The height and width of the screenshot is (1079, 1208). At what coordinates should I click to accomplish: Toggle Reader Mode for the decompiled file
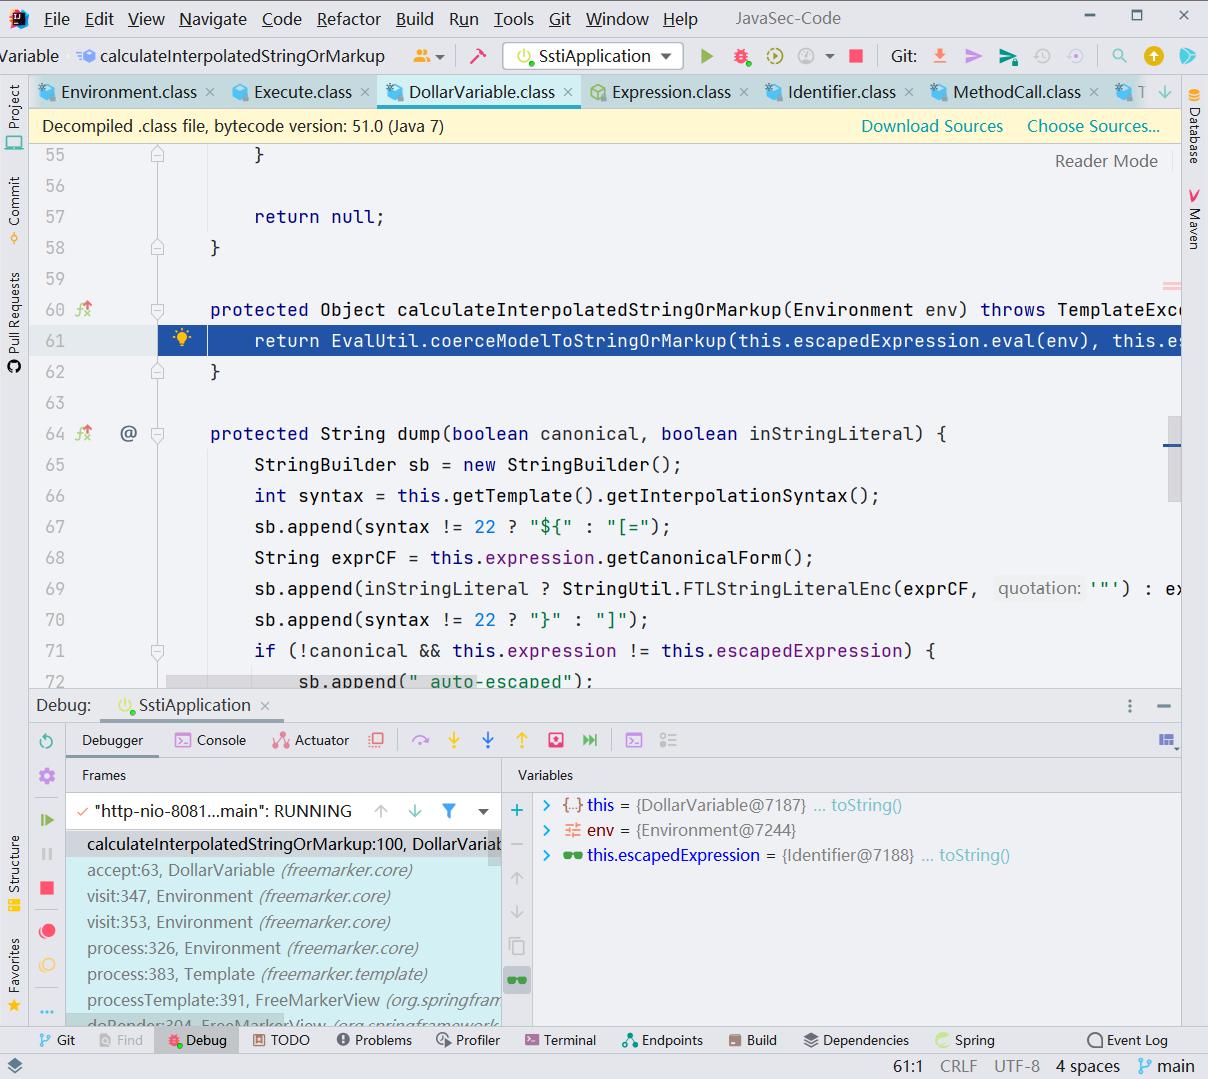click(x=1106, y=160)
